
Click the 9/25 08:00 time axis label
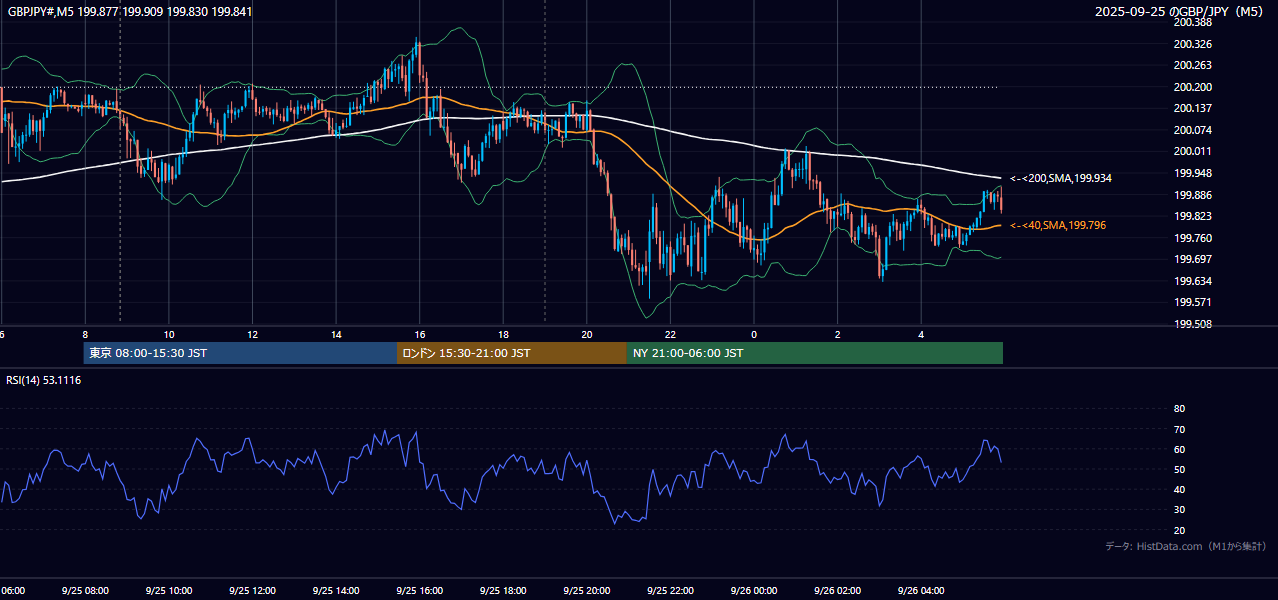point(85,591)
